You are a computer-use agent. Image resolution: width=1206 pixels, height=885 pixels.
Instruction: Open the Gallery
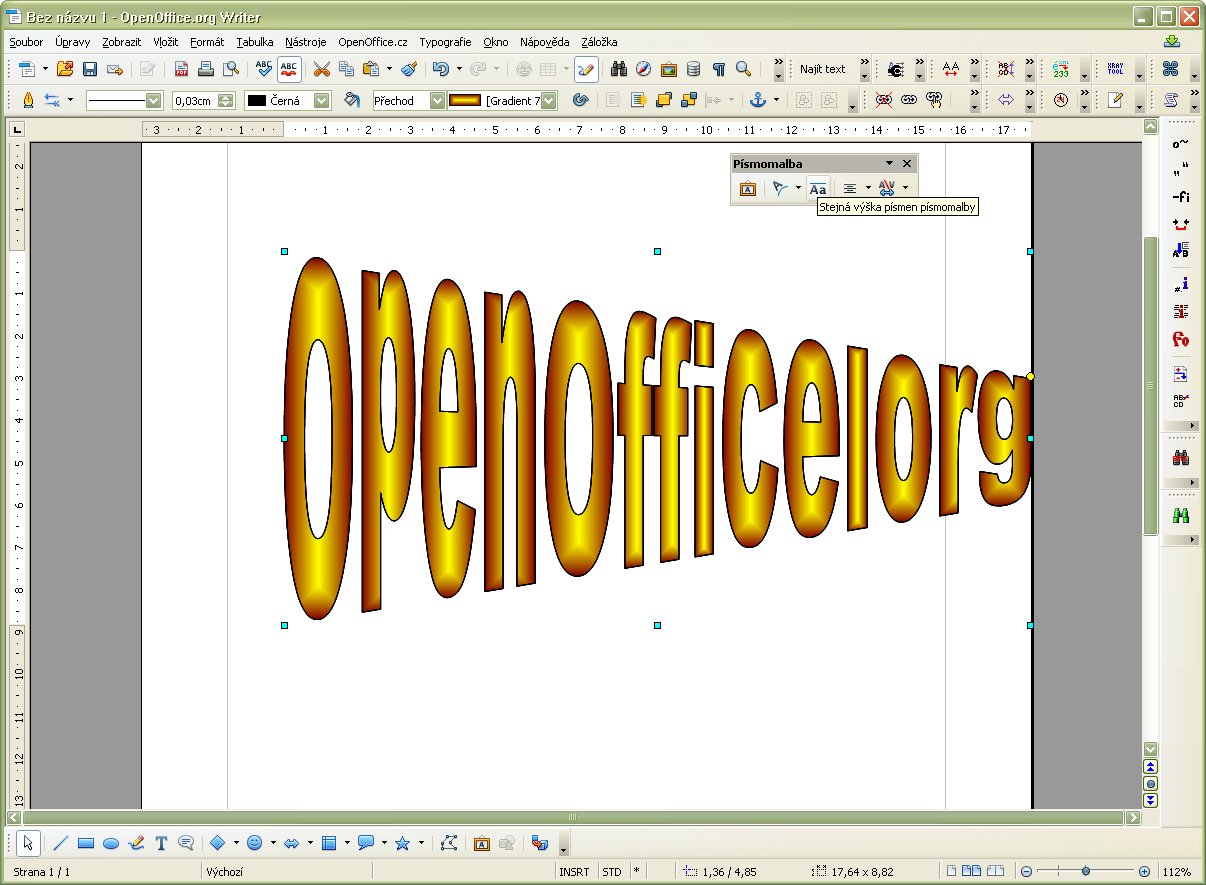(669, 69)
